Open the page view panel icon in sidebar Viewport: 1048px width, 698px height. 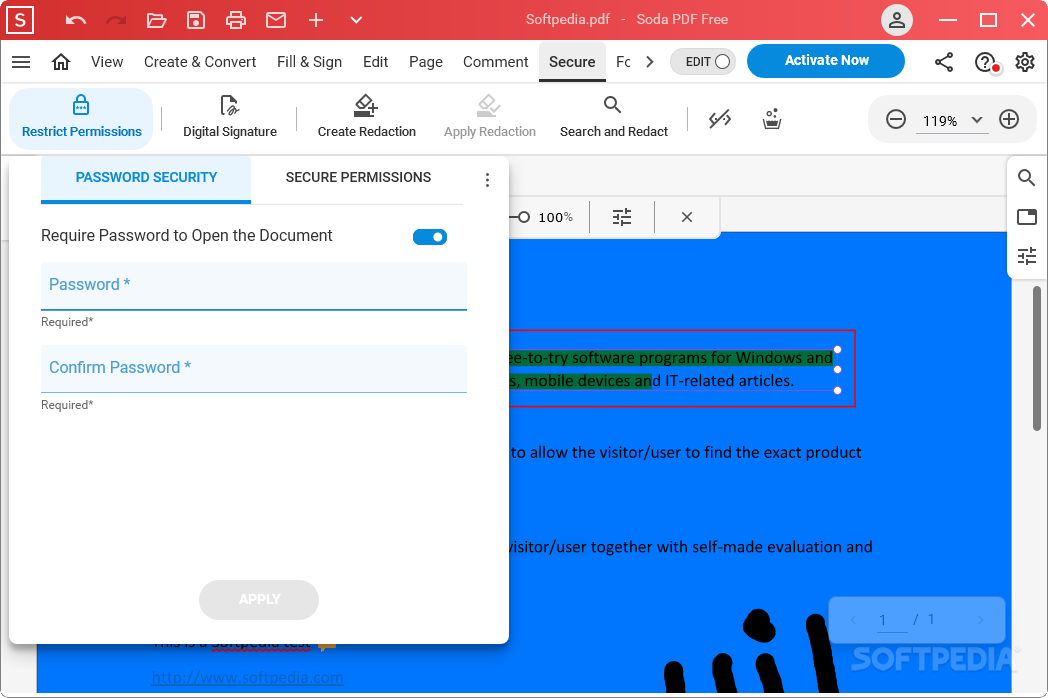(1027, 217)
